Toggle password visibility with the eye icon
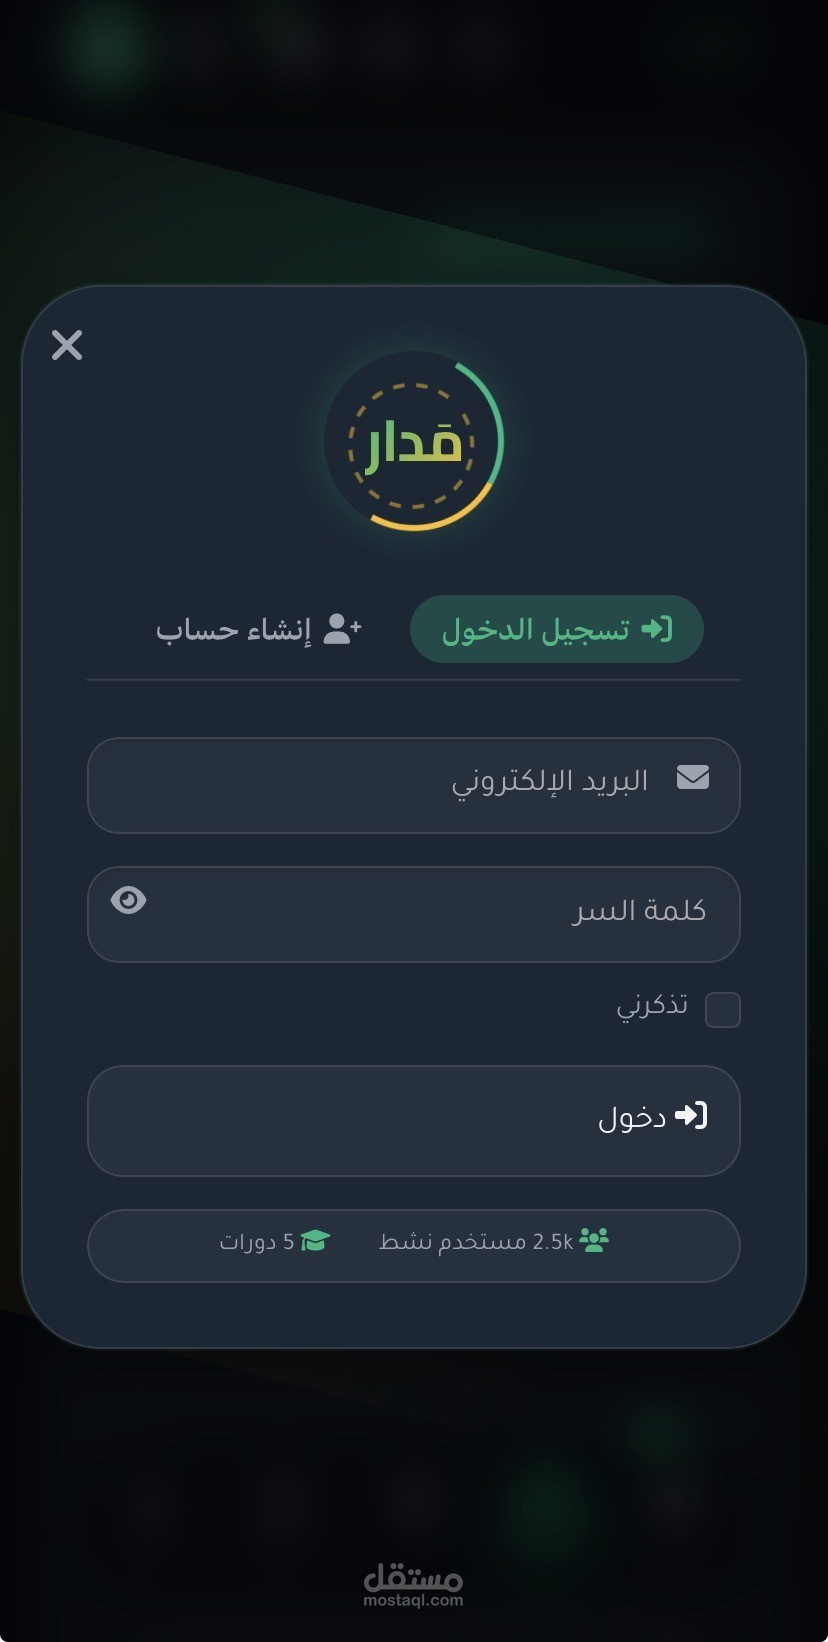Image resolution: width=828 pixels, height=1642 pixels. point(129,900)
